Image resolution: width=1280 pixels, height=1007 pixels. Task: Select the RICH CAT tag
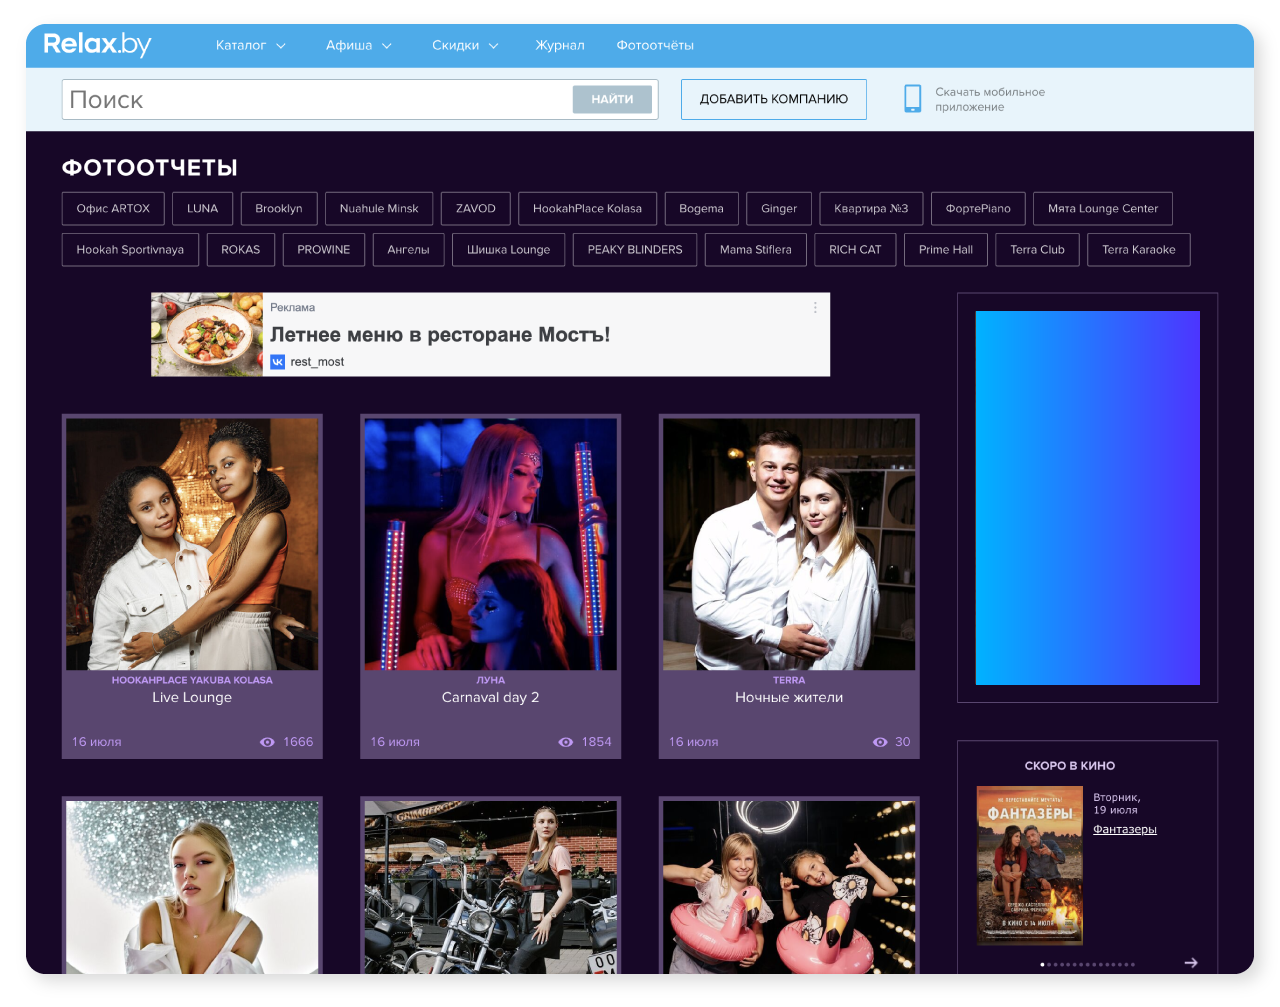(x=855, y=249)
